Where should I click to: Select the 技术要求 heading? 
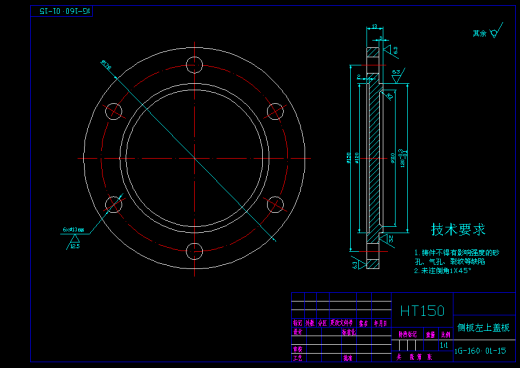(x=458, y=229)
